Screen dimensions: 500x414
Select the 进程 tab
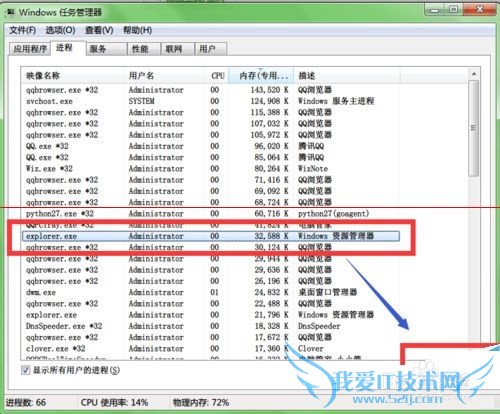pyautogui.click(x=68, y=48)
